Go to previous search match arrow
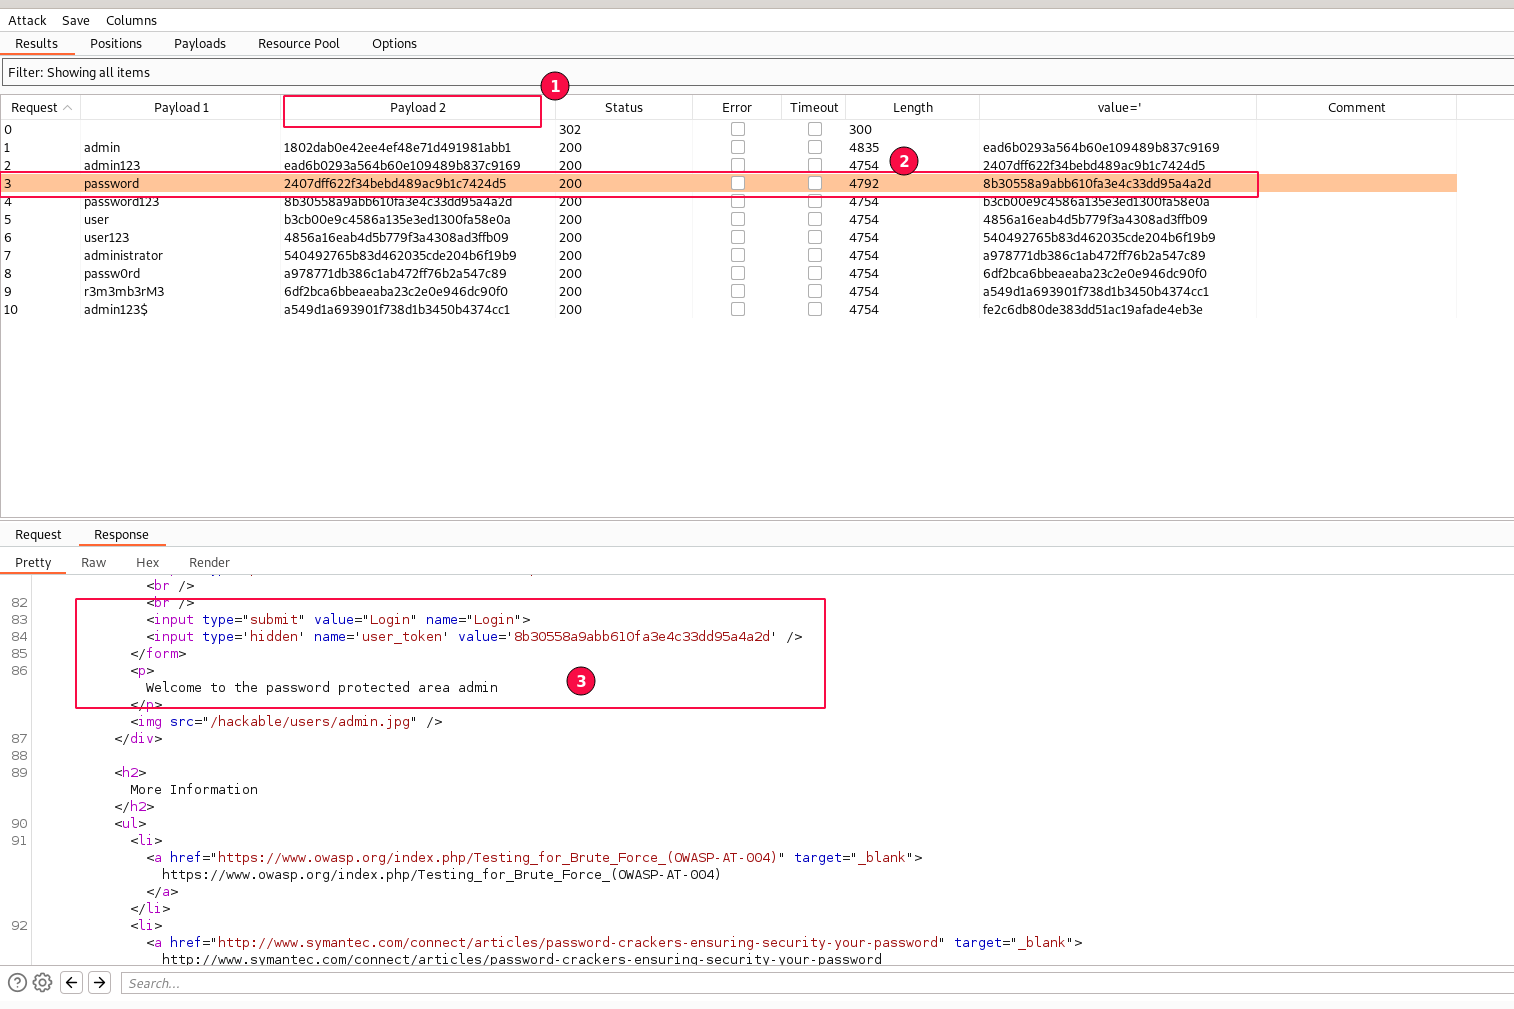 point(72,983)
